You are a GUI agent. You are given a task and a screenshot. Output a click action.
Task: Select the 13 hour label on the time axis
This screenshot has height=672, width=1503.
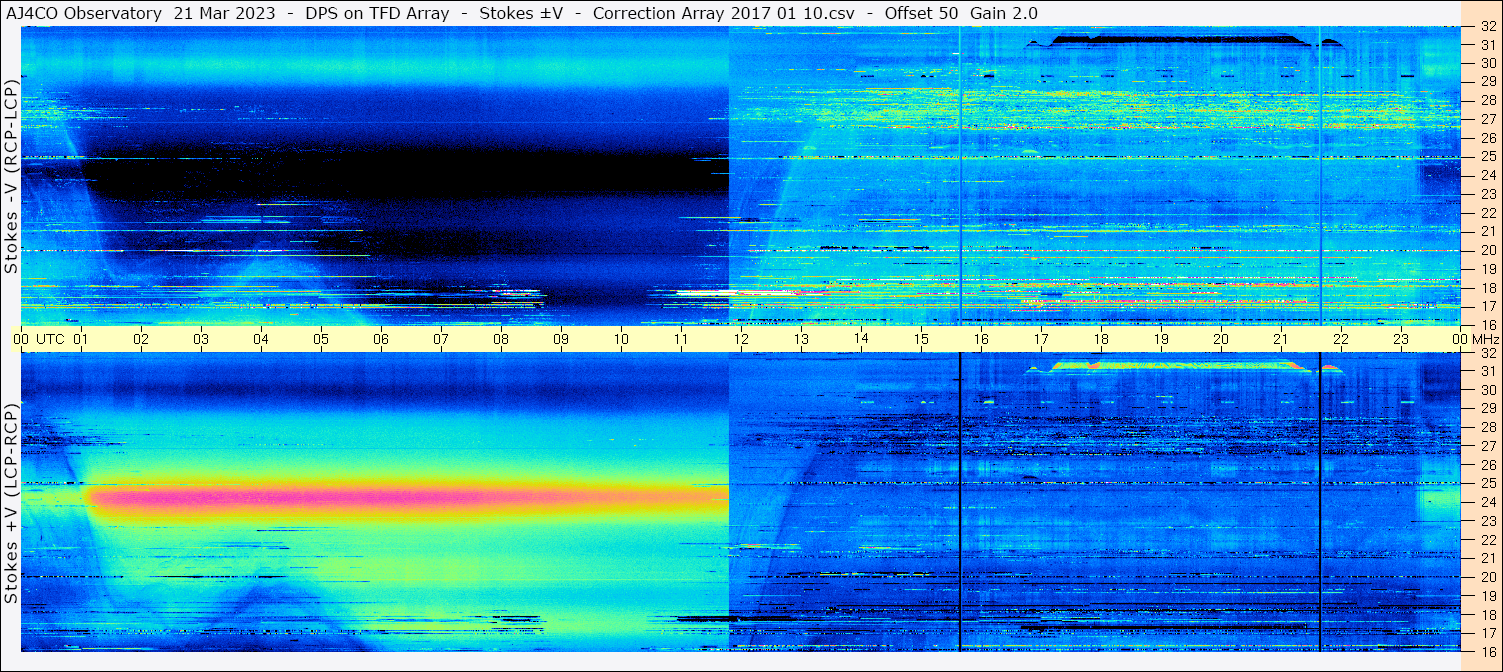tap(801, 339)
